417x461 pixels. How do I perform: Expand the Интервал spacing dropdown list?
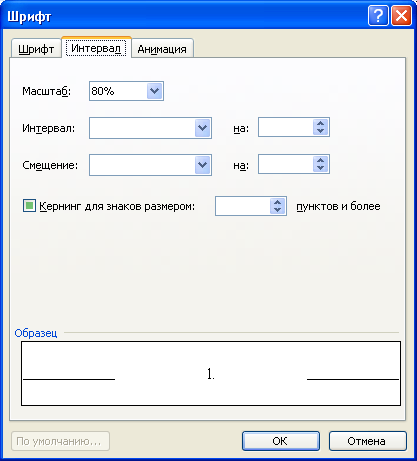202,128
